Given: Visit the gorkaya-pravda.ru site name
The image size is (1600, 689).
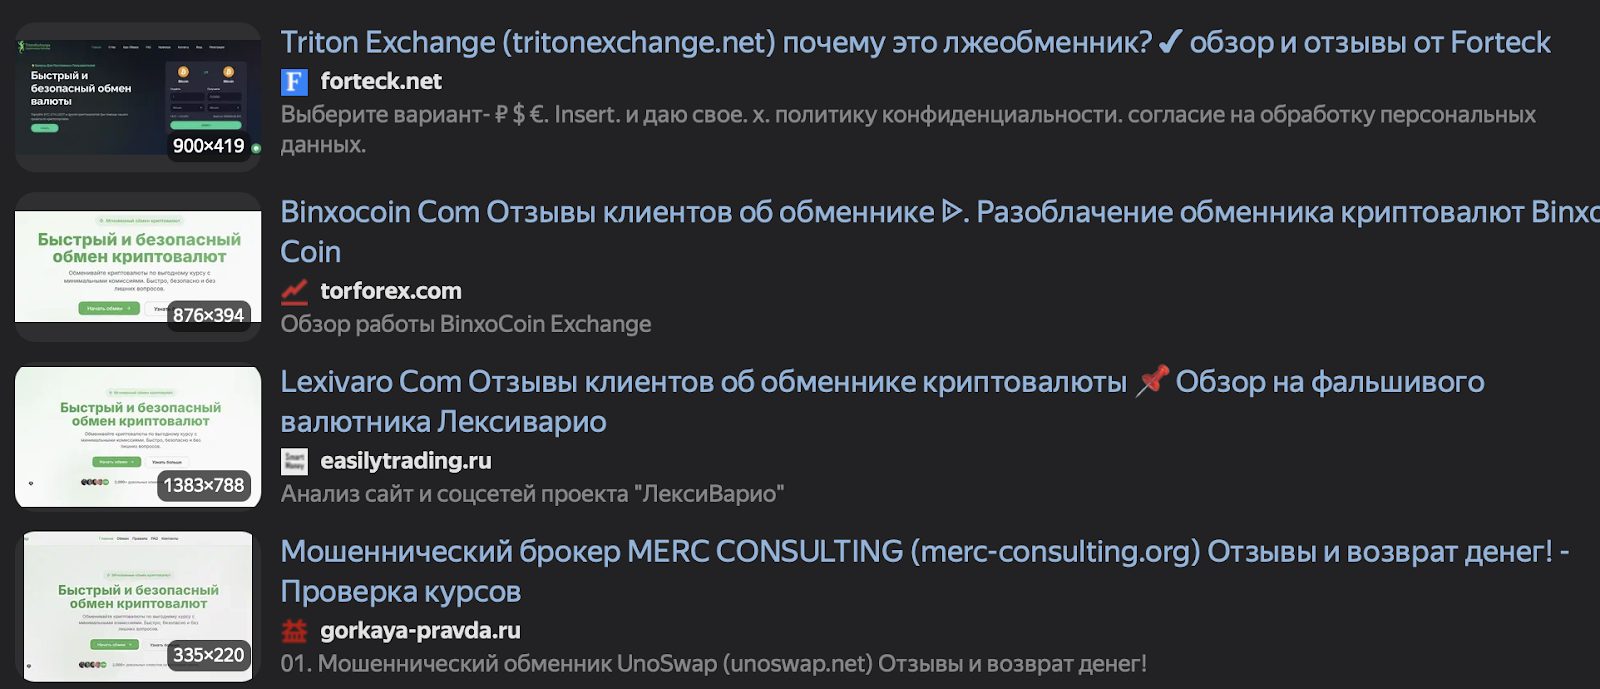Looking at the screenshot, I should pos(420,631).
